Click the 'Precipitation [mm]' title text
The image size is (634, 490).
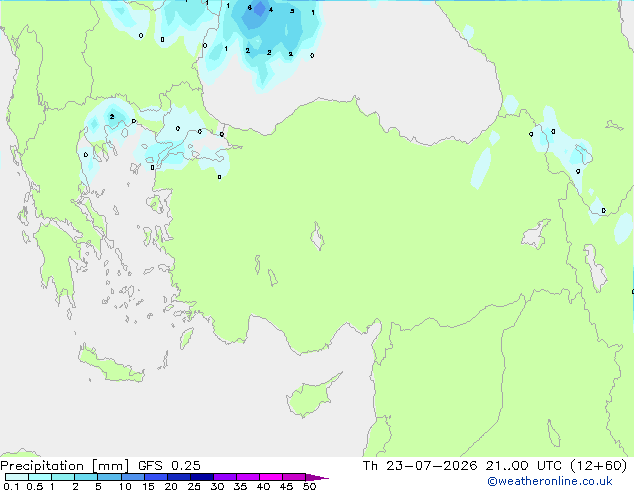pyautogui.click(x=65, y=466)
